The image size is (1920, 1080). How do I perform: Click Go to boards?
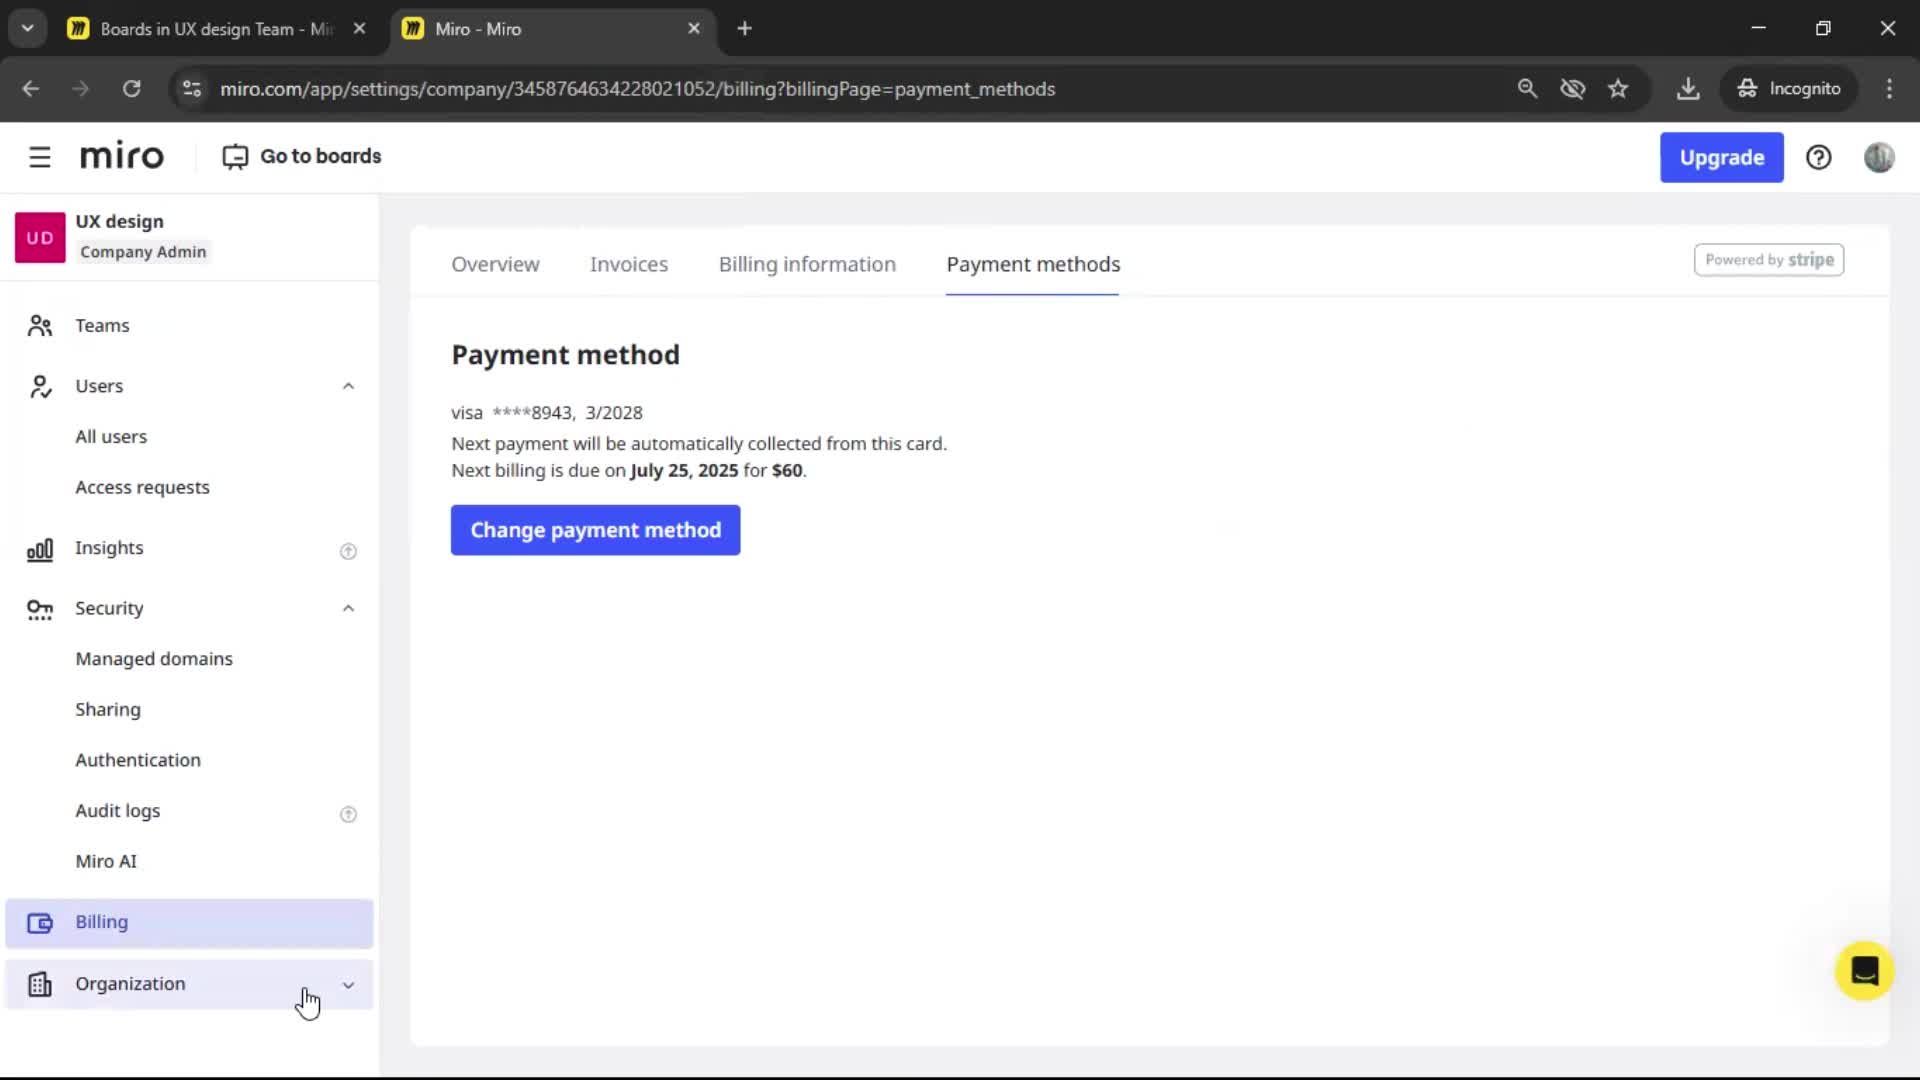coord(302,156)
